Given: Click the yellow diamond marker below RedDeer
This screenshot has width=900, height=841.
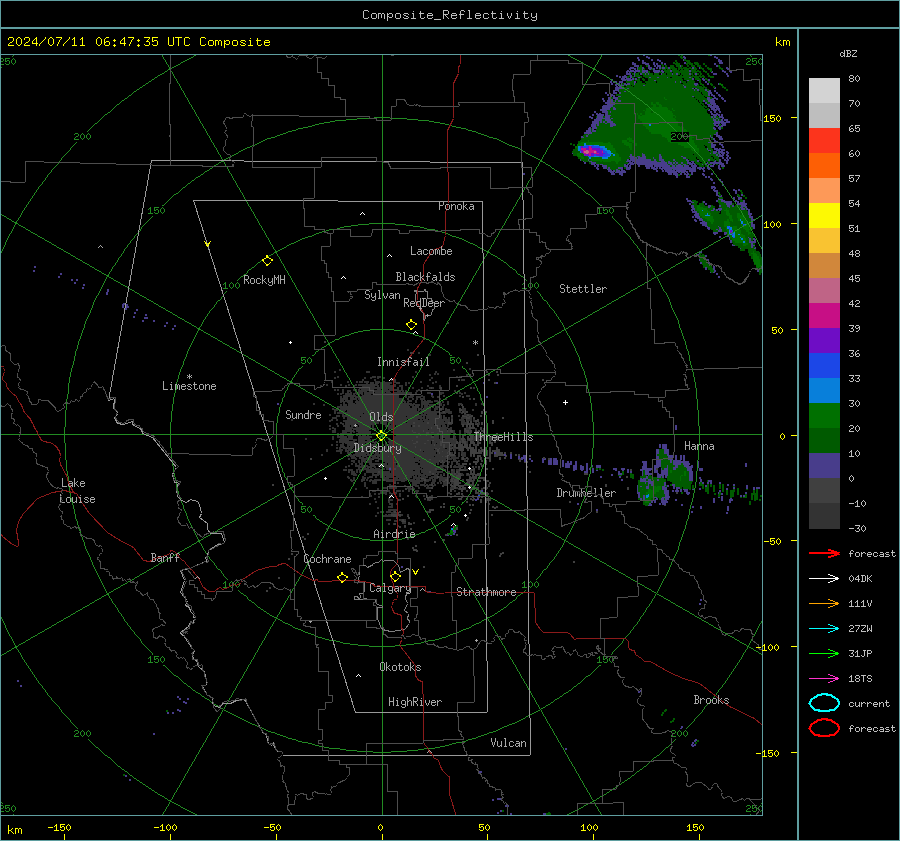Looking at the screenshot, I should click(x=412, y=325).
